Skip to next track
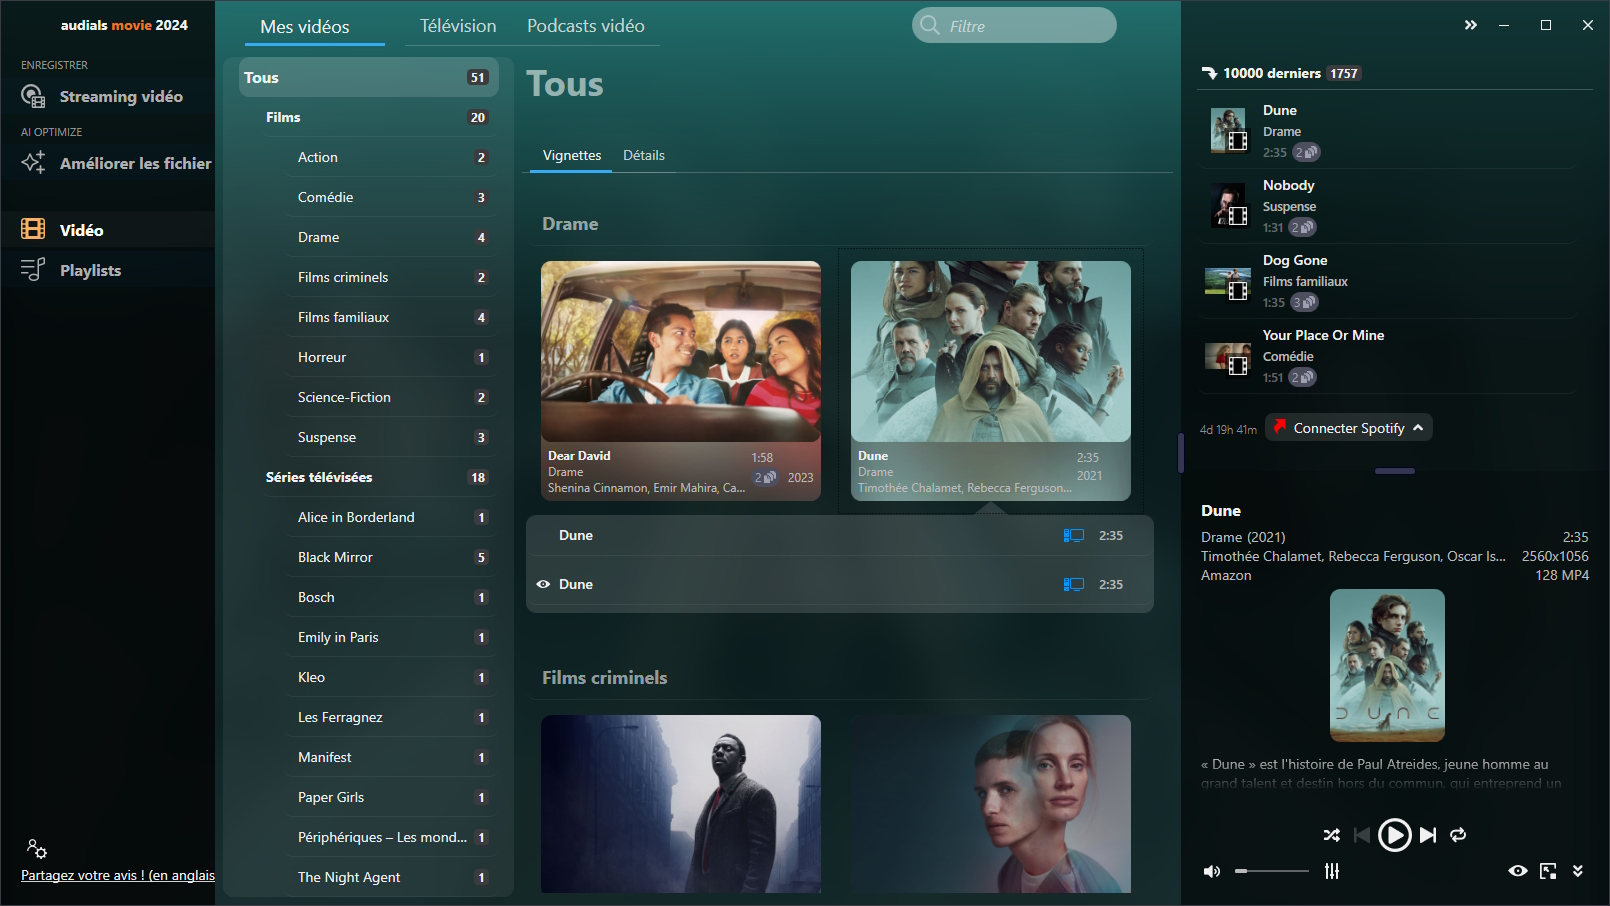Image resolution: width=1610 pixels, height=906 pixels. point(1428,835)
